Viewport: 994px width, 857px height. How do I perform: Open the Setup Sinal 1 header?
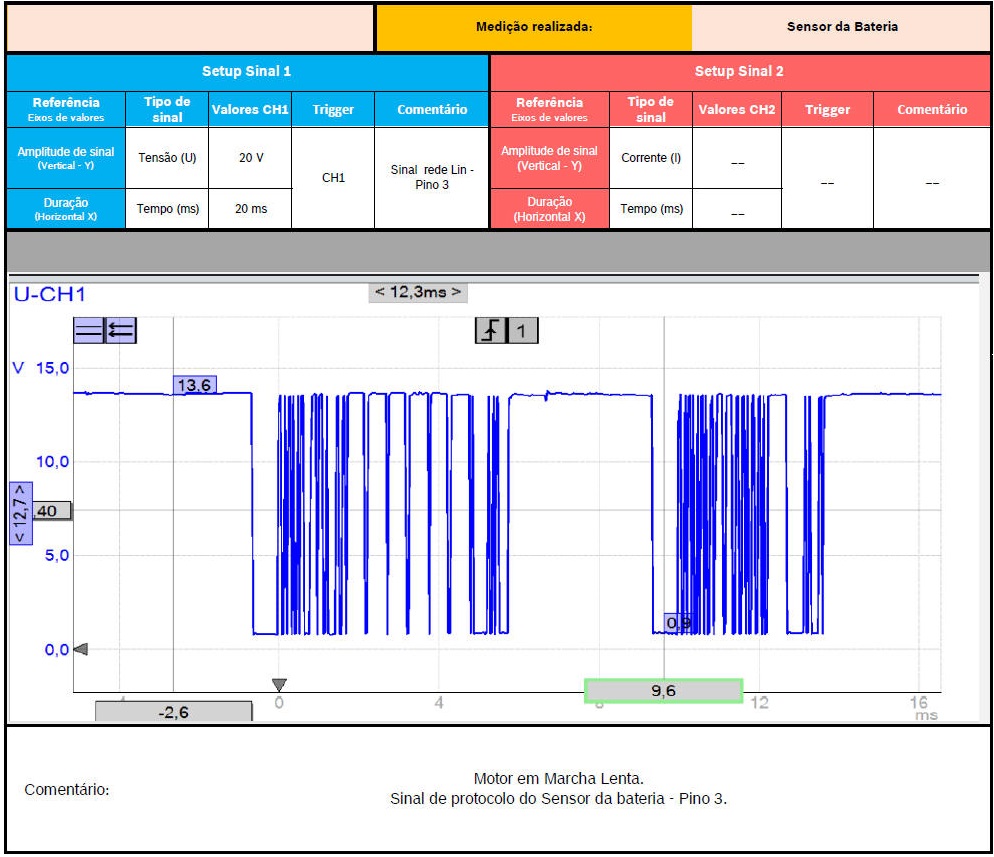247,71
